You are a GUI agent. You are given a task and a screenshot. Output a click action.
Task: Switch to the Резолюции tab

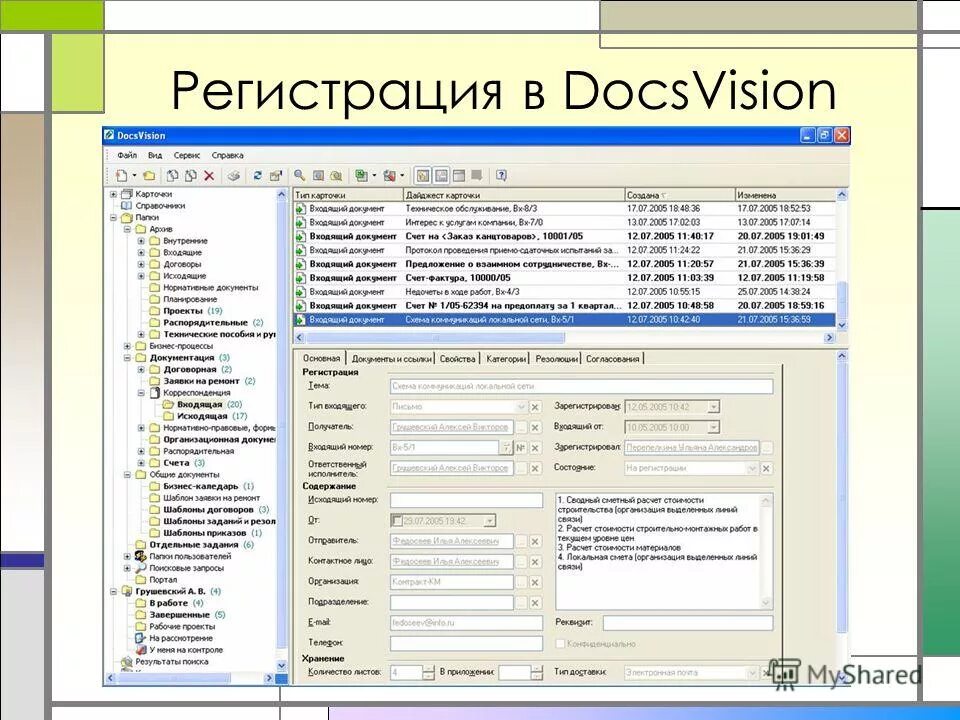[556, 359]
